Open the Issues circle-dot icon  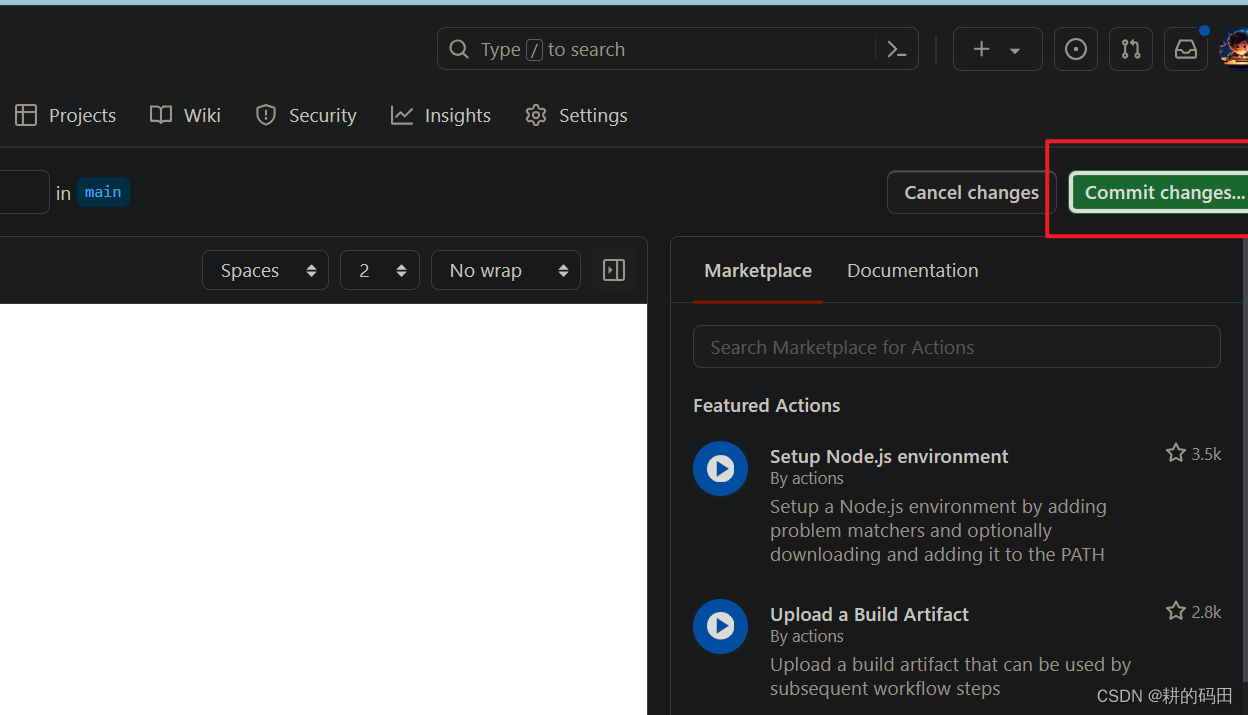(1076, 49)
